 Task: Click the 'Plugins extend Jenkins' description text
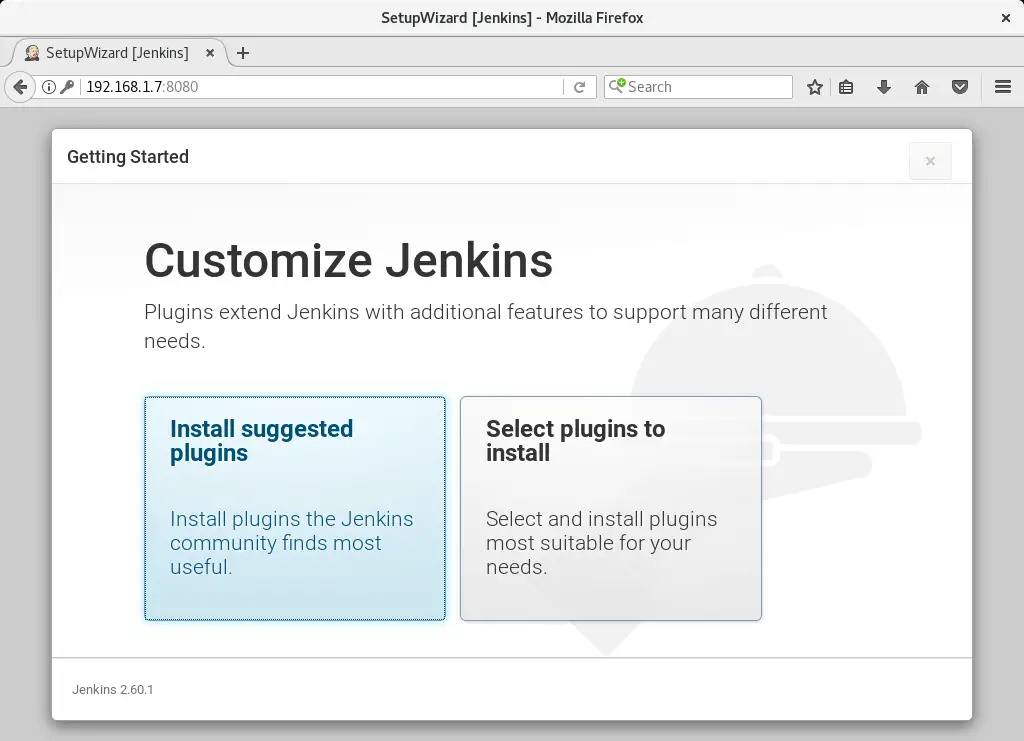486,326
